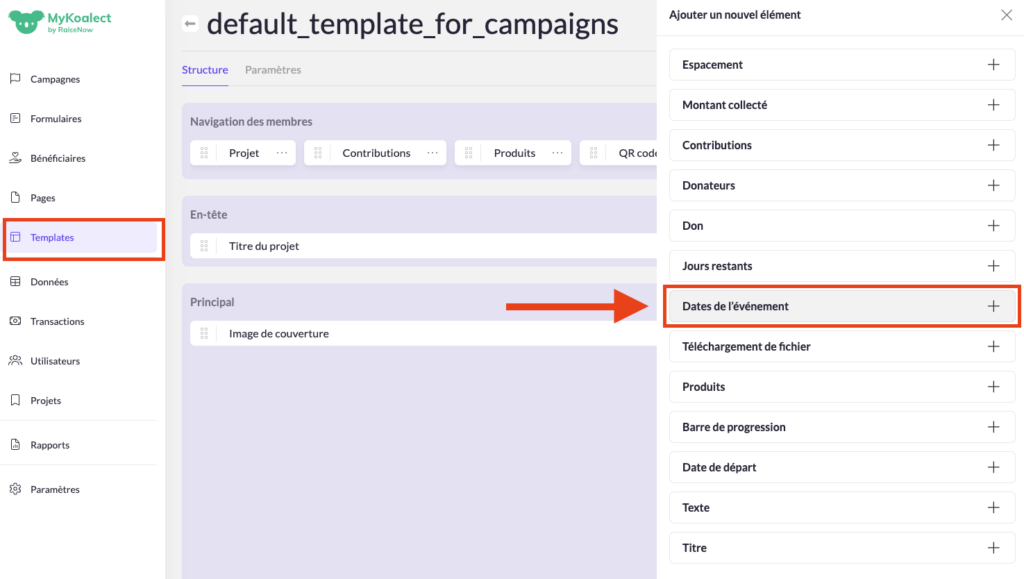Click the back arrow beside template title
The image size is (1024, 579).
click(x=190, y=24)
